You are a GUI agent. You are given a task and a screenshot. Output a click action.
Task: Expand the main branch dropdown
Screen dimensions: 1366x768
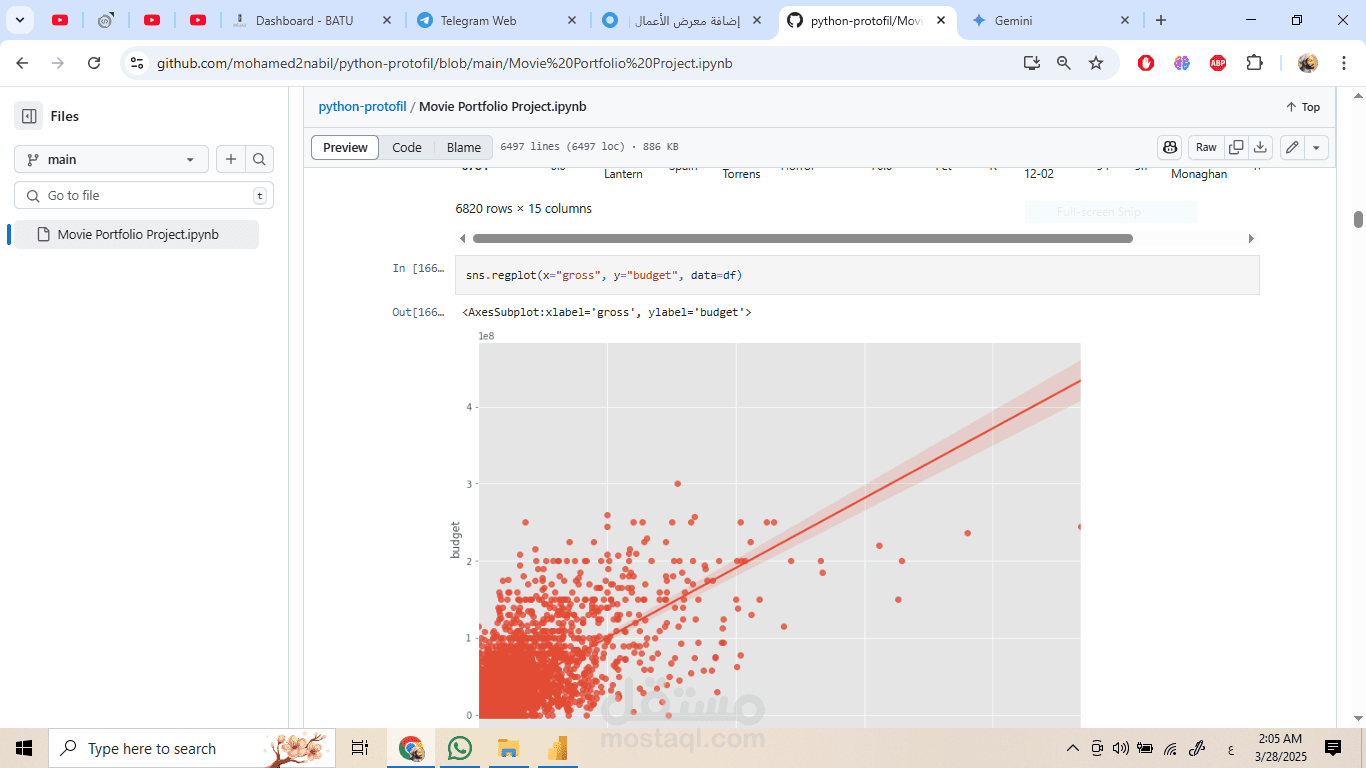click(111, 159)
